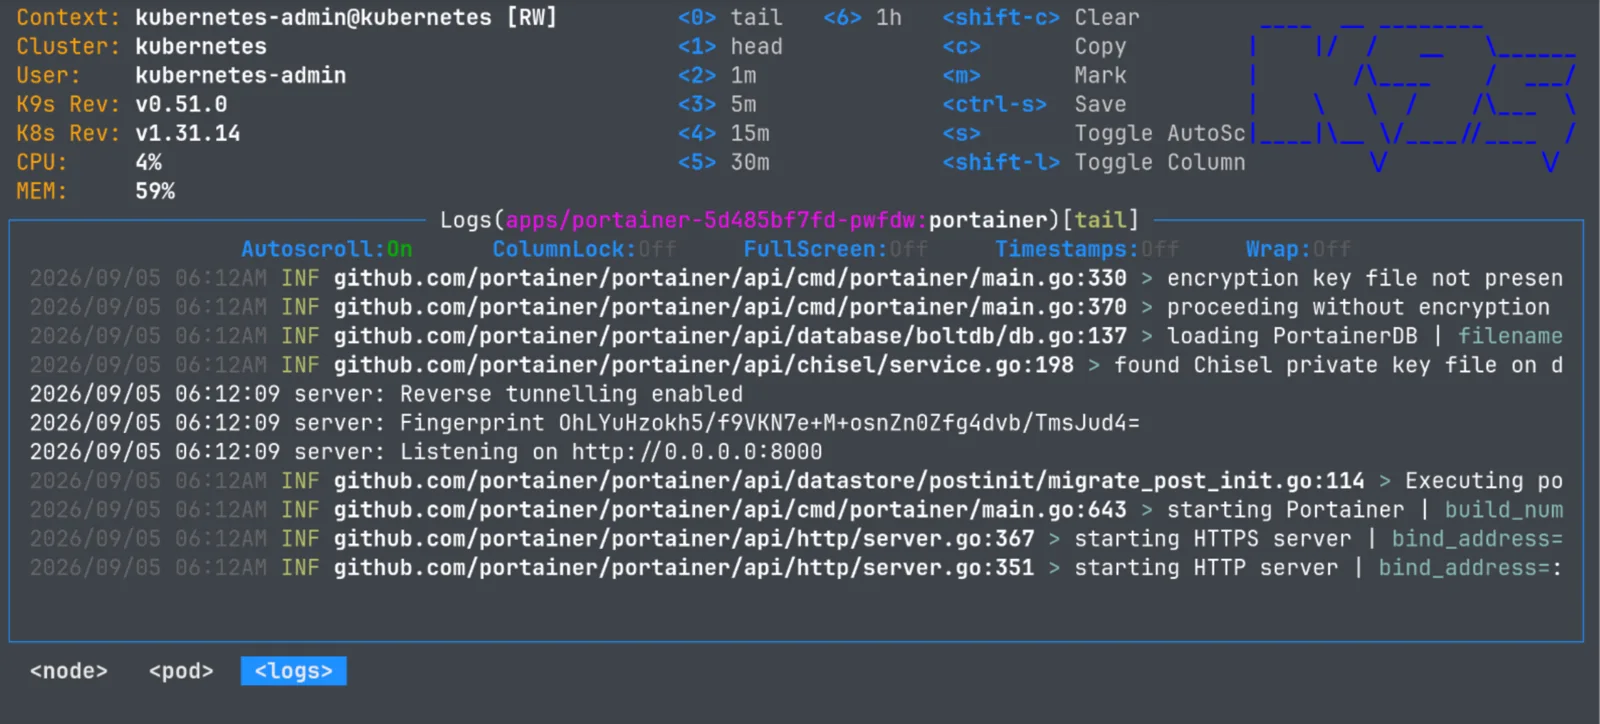Choose the <4> 15m log range
The height and width of the screenshot is (724, 1600).
pyautogui.click(x=724, y=134)
